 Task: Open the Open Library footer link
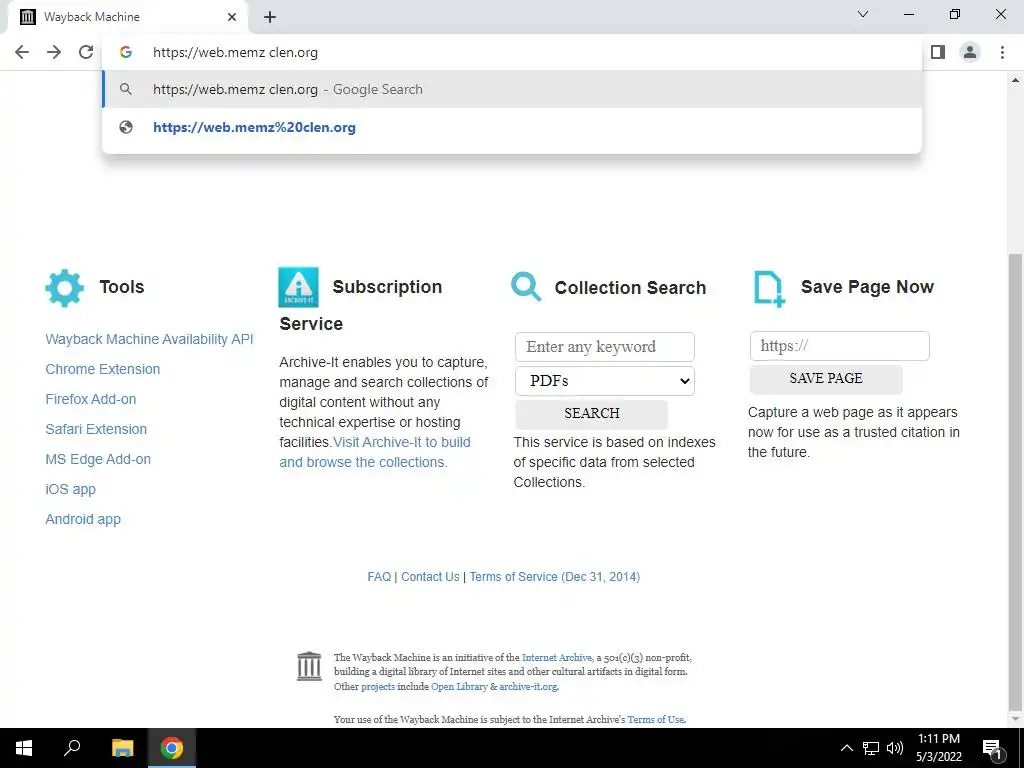point(459,687)
